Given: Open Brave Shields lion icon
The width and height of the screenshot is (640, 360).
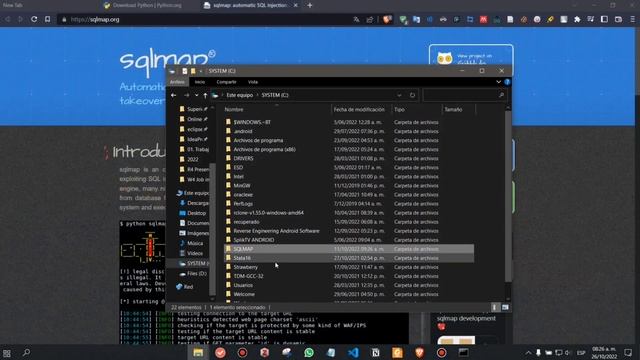Looking at the screenshot, I should pos(387,19).
